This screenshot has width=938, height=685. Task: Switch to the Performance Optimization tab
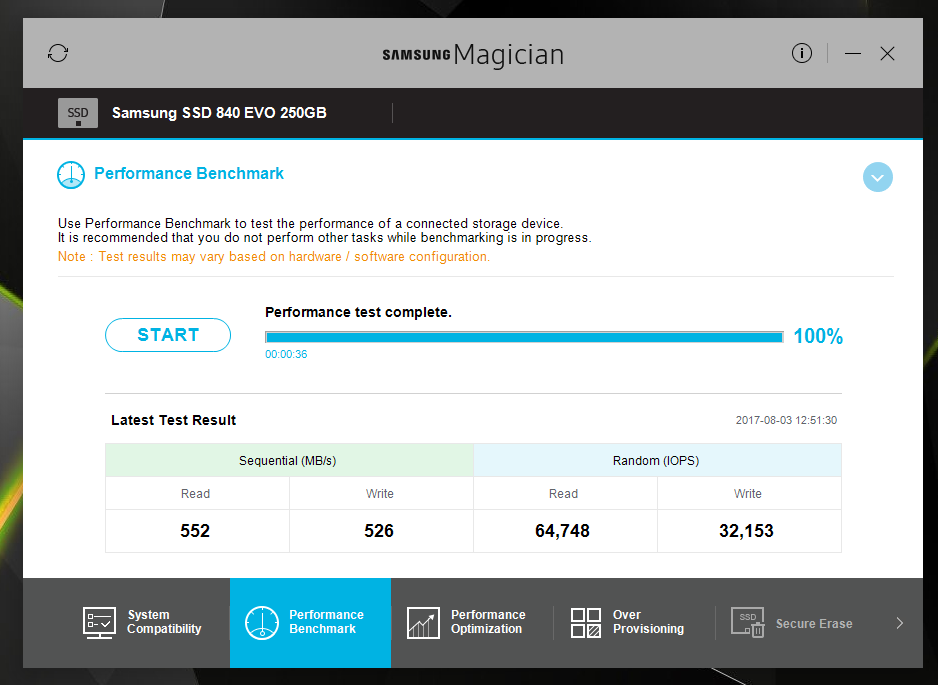pyautogui.click(x=488, y=622)
